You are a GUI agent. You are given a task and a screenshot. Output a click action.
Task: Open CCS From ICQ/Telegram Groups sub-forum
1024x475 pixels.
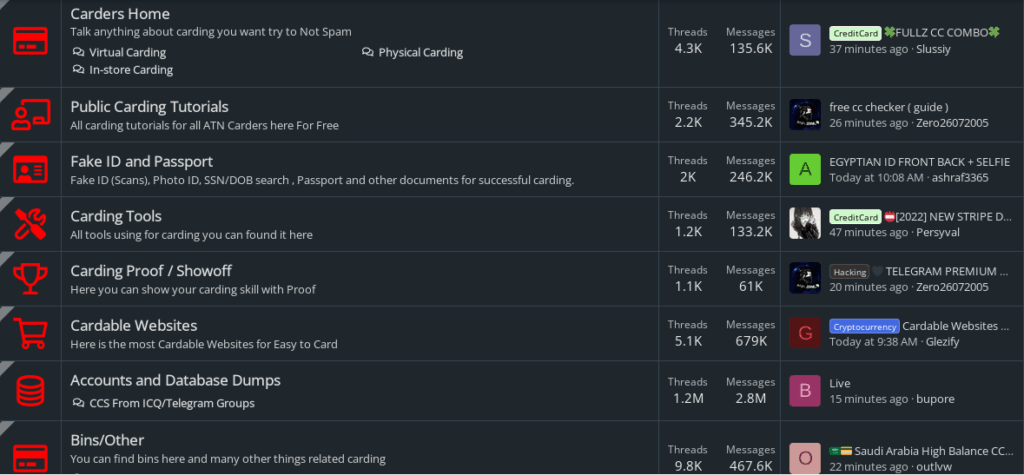point(171,403)
